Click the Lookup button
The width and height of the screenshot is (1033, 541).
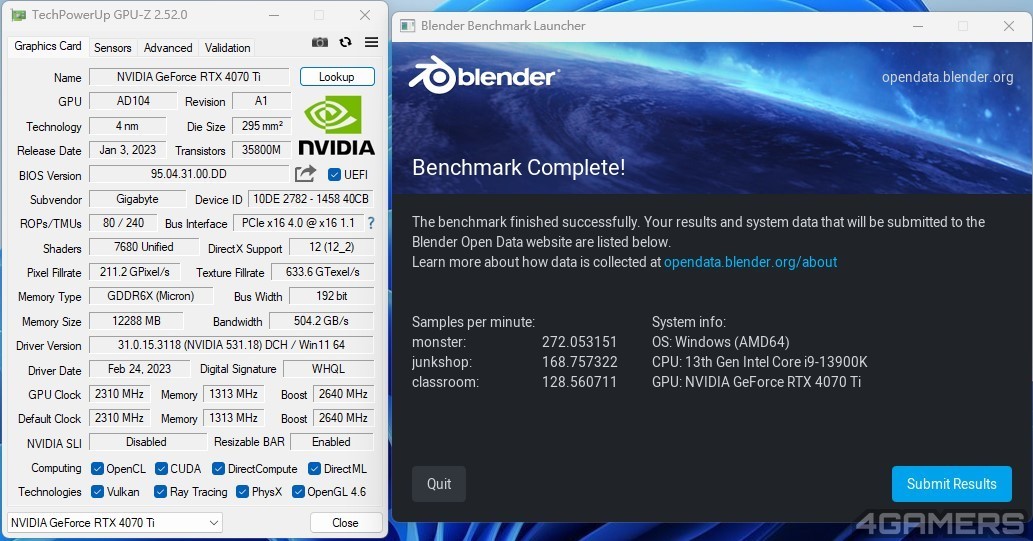337,76
